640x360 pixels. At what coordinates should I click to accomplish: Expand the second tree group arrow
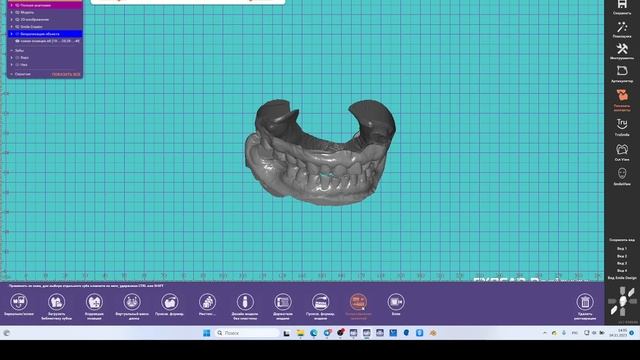[x=11, y=13]
